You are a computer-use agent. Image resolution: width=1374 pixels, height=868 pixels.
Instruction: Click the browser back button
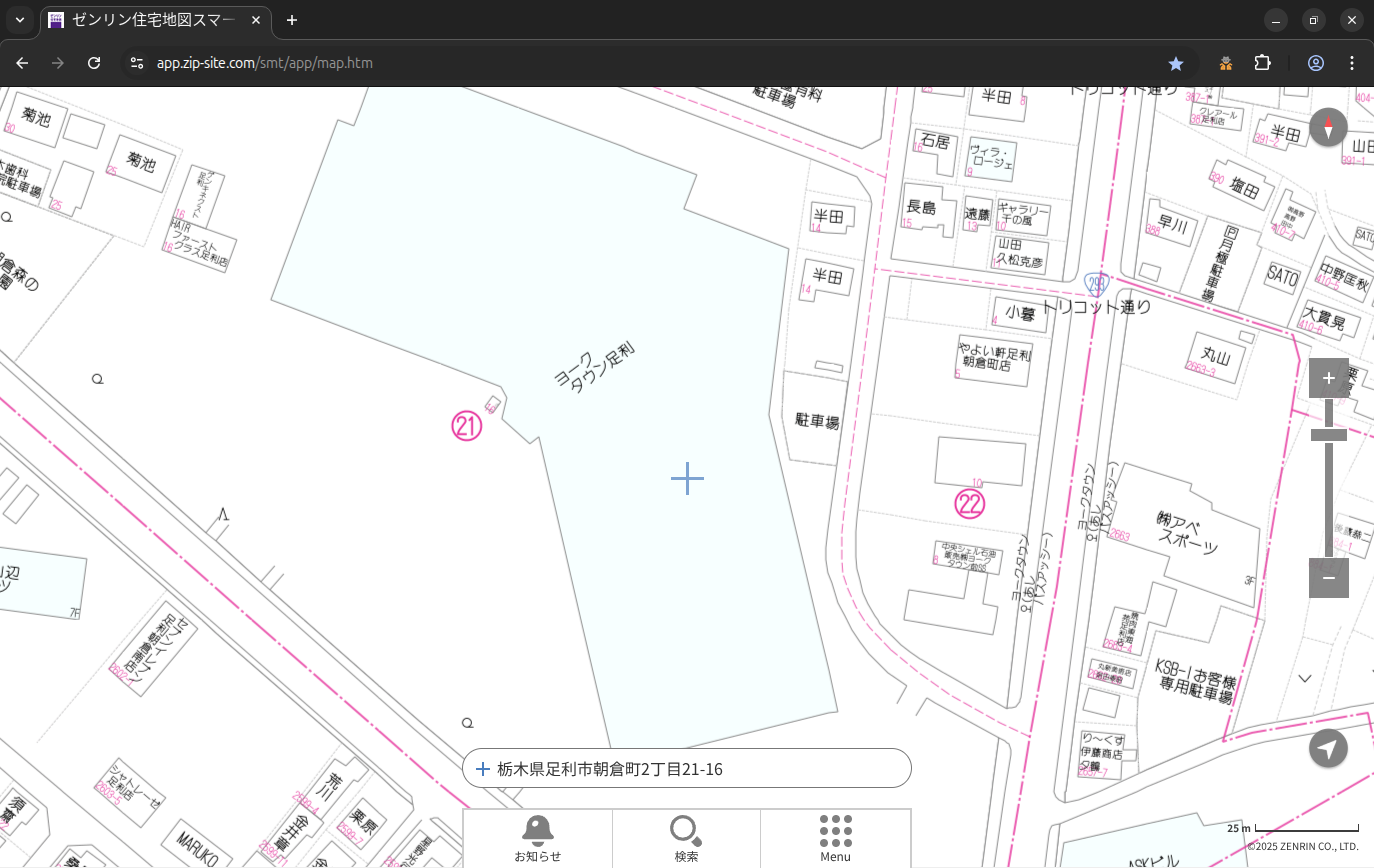22,63
